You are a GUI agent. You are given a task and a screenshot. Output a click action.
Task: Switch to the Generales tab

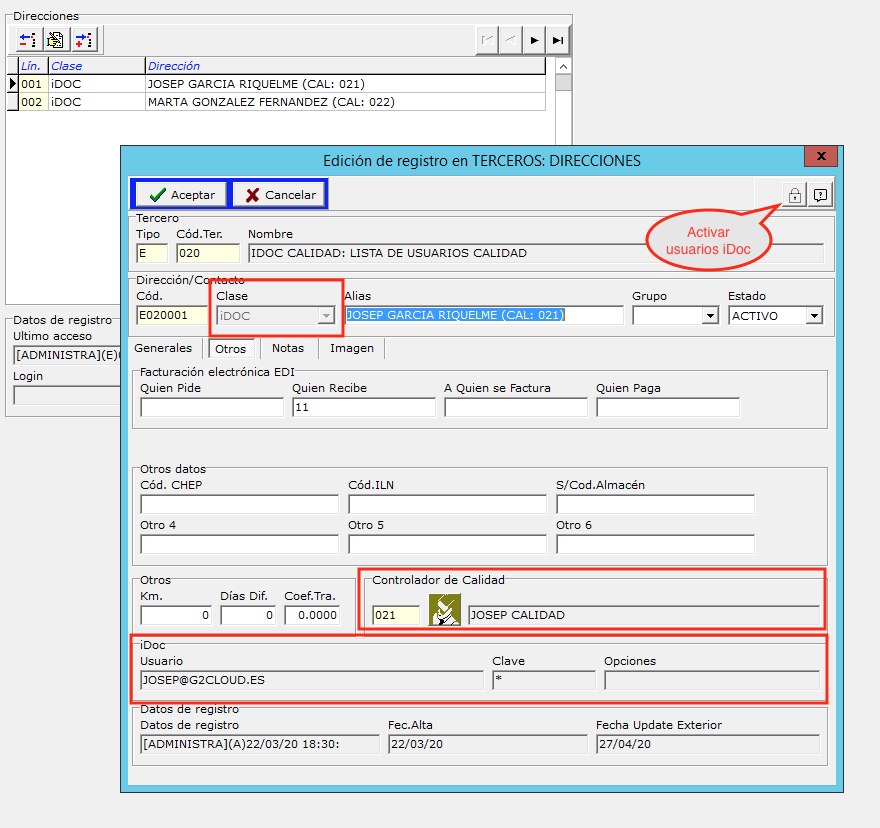[x=165, y=349]
